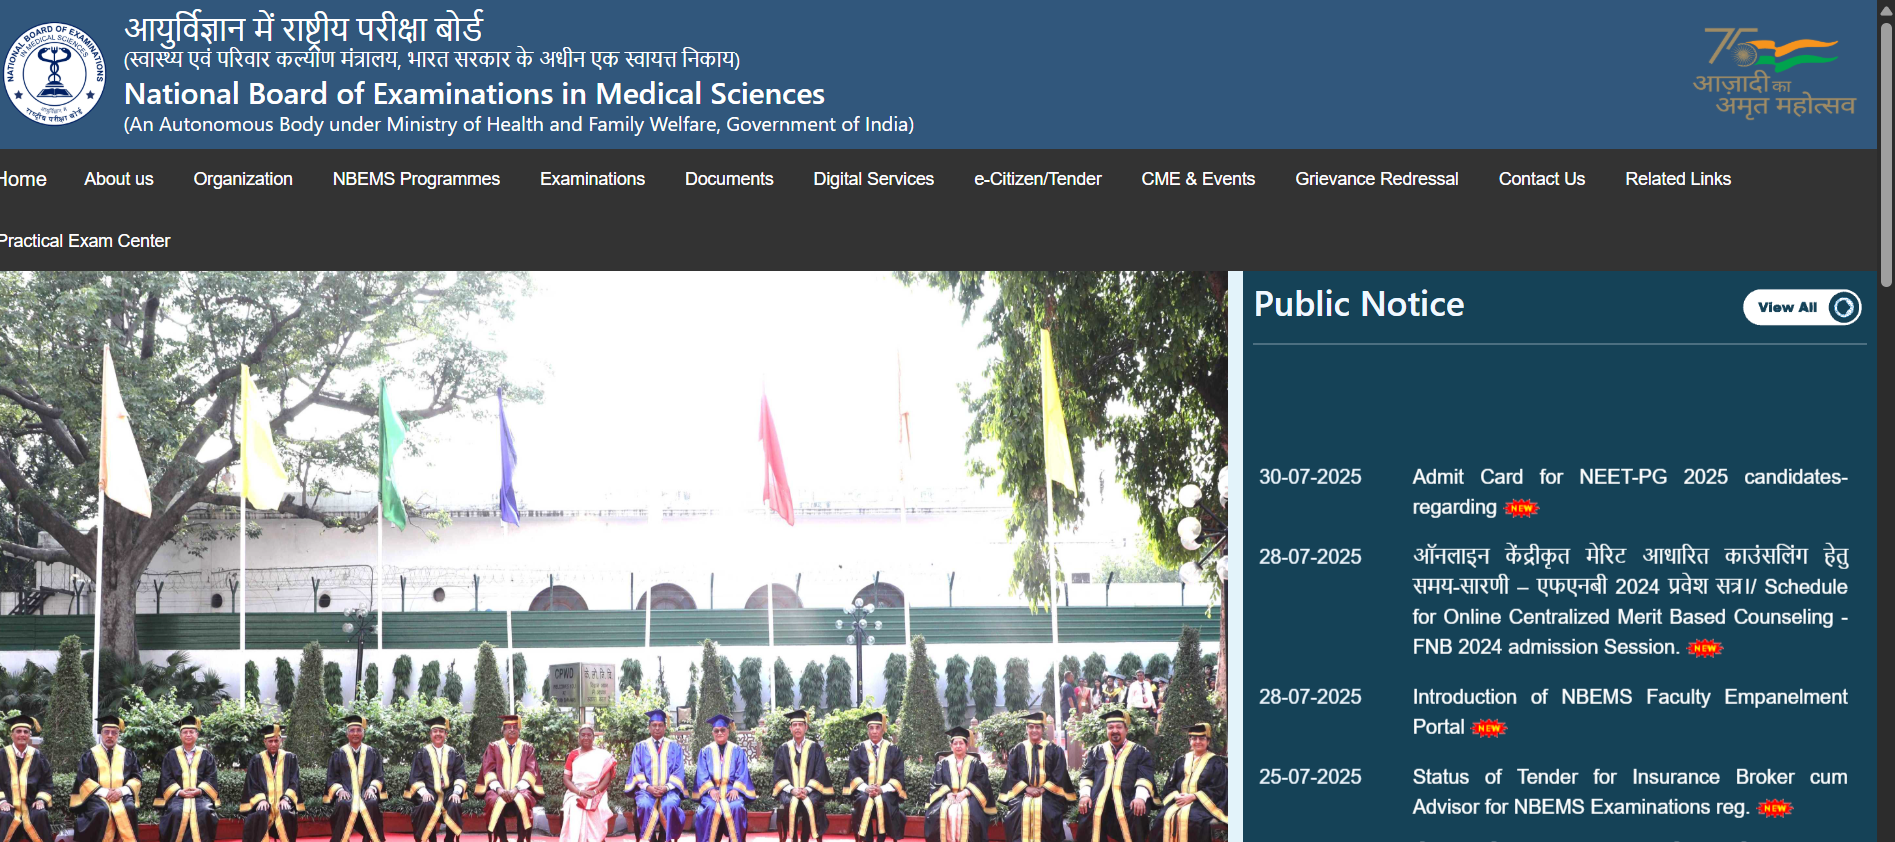Click the NBEMS circular logo emblem
Image resolution: width=1895 pixels, height=842 pixels.
[55, 74]
